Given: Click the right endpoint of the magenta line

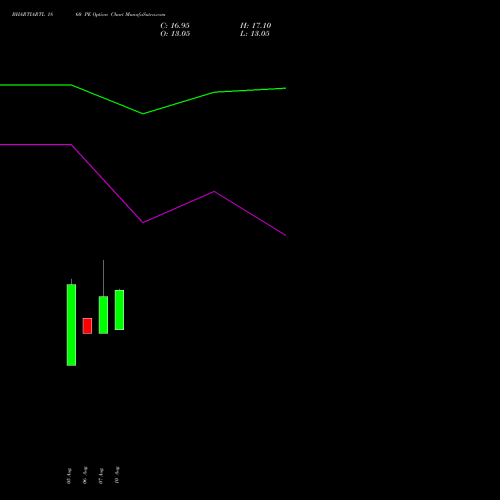Looking at the screenshot, I should [x=285, y=235].
